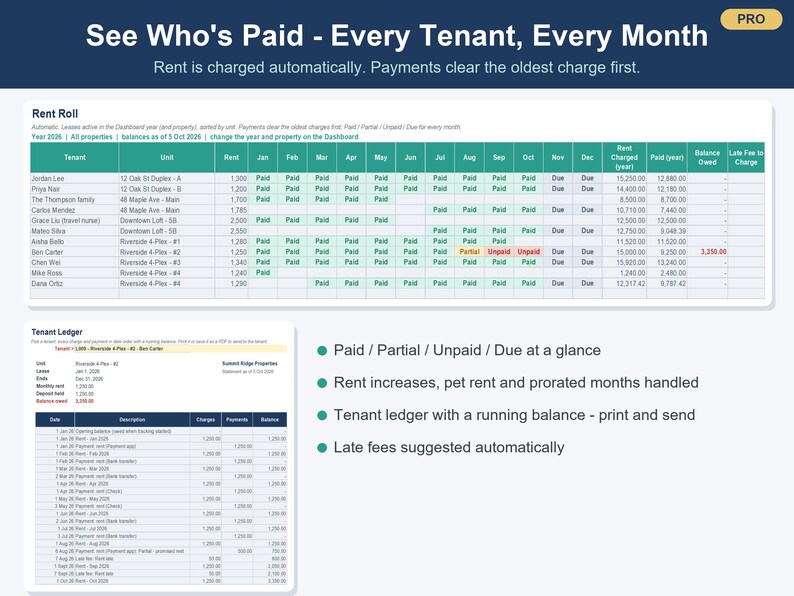Click the 'Partial - promised rest' payment row
This screenshot has height=596, width=794.
coord(161,551)
